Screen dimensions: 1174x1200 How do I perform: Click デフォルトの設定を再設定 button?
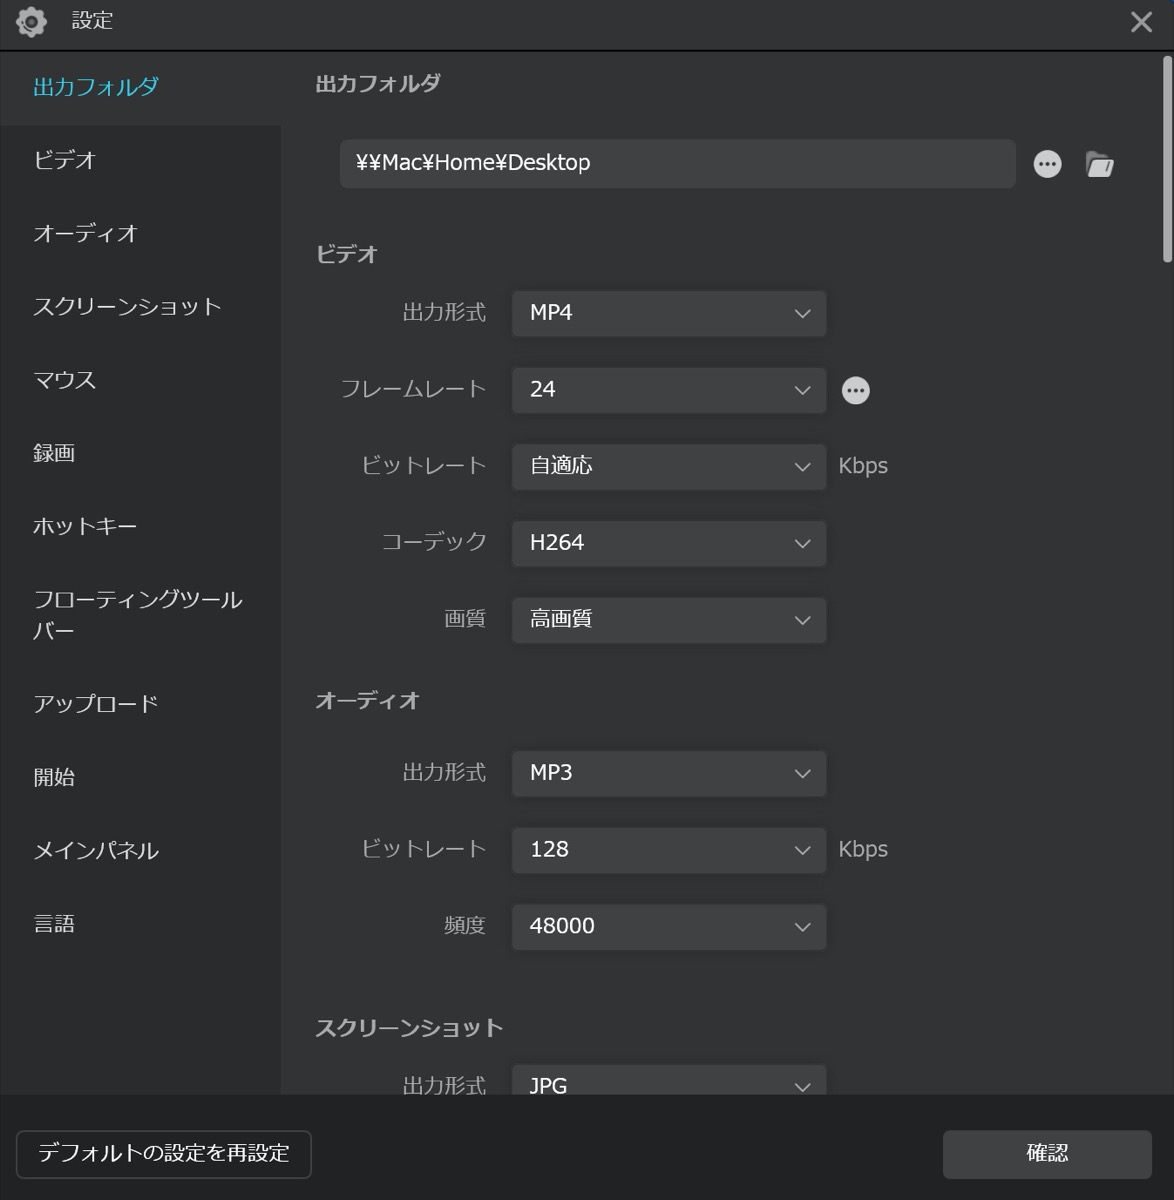point(164,1154)
